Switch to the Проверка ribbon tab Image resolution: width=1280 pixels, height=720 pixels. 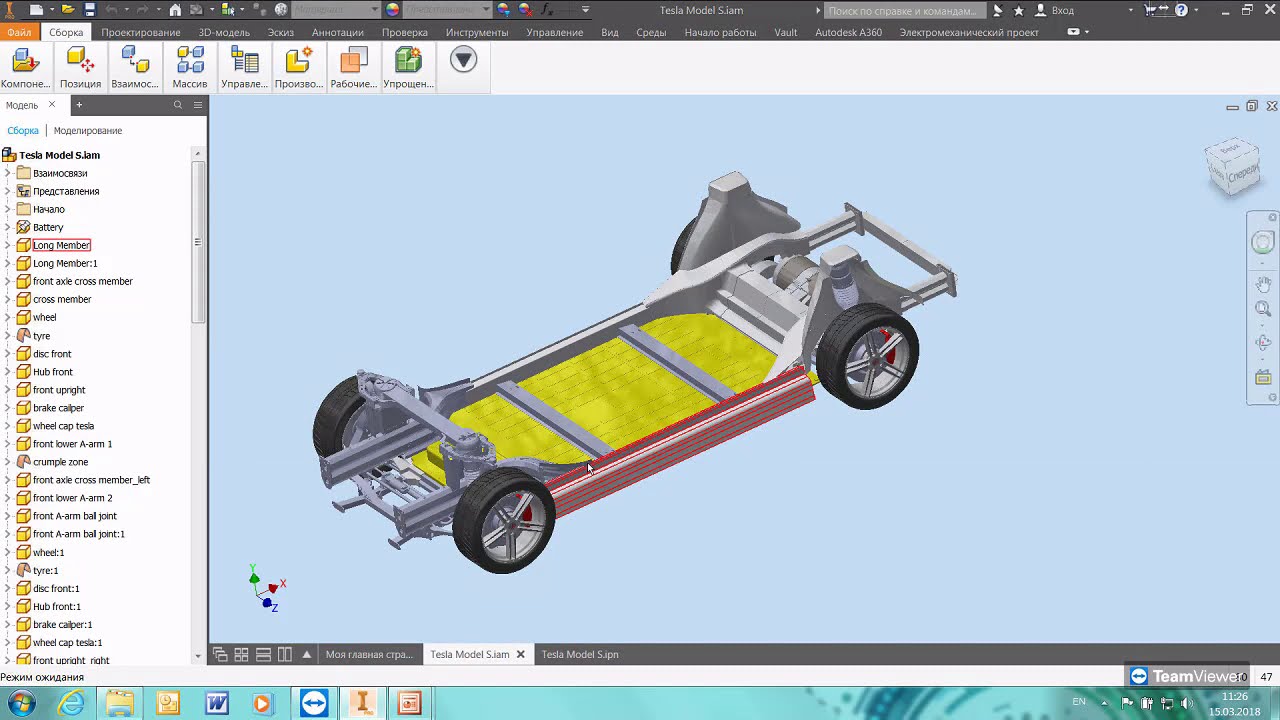click(405, 32)
